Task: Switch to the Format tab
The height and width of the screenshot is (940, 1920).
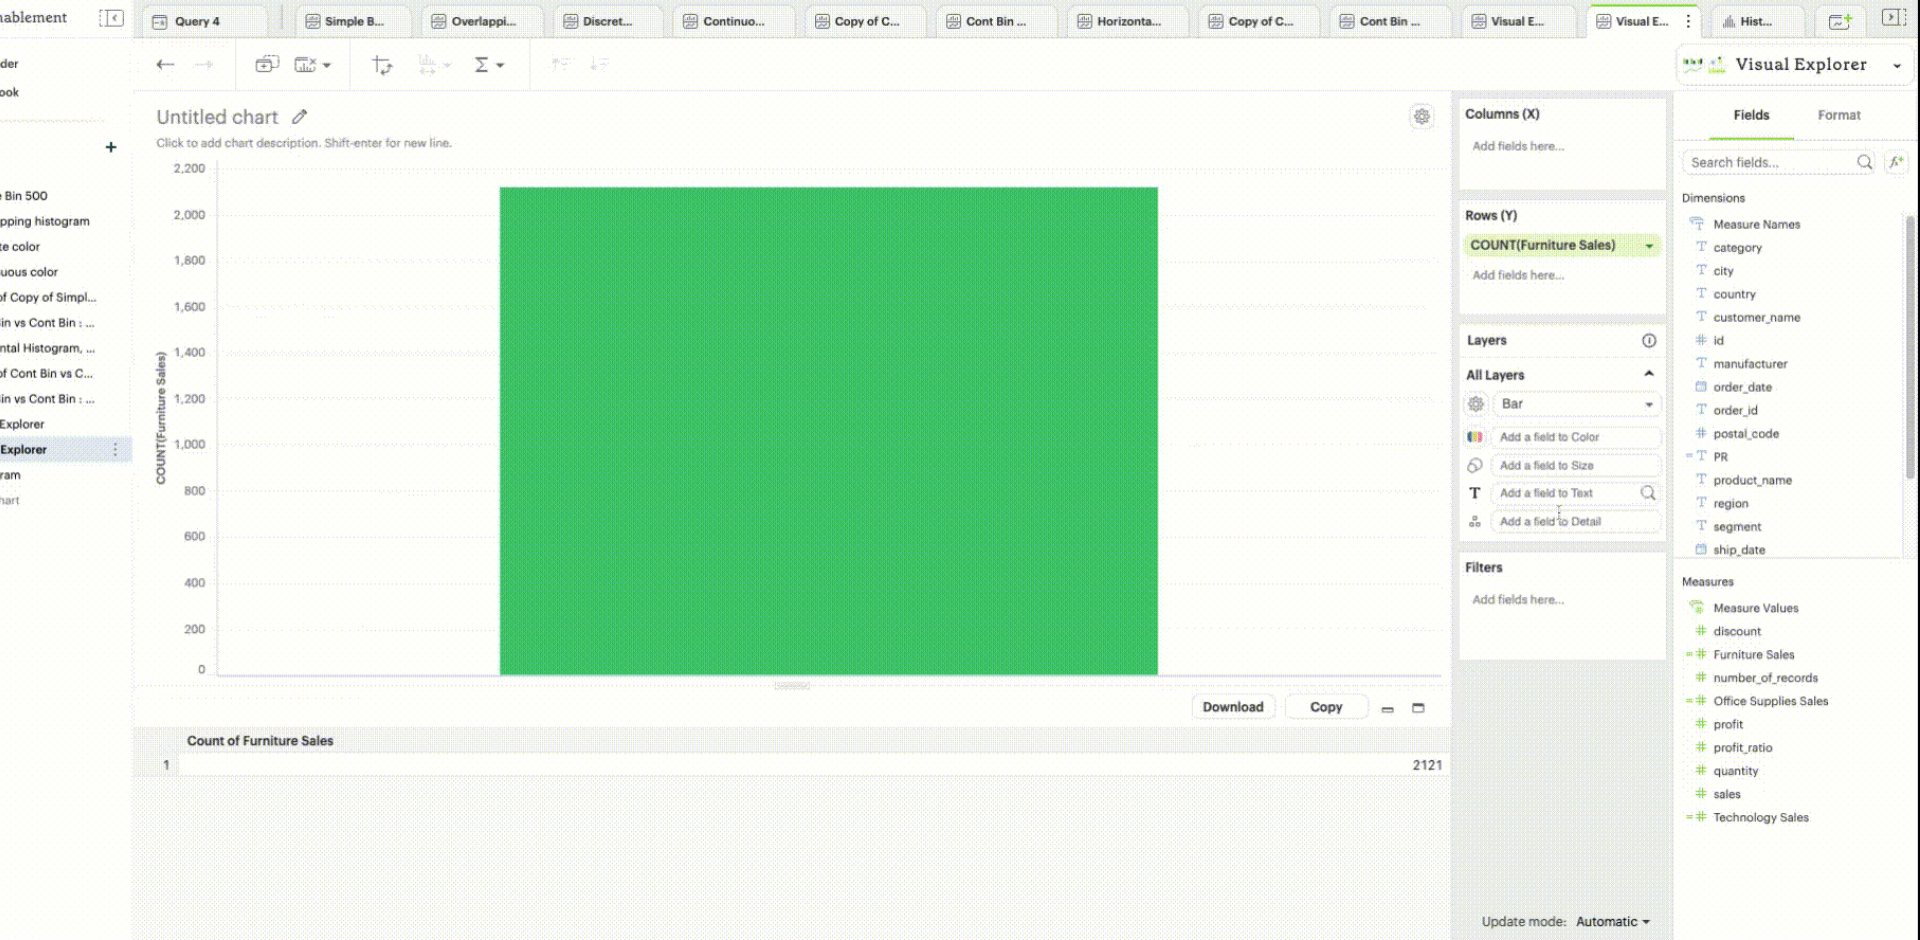Action: [1838, 115]
